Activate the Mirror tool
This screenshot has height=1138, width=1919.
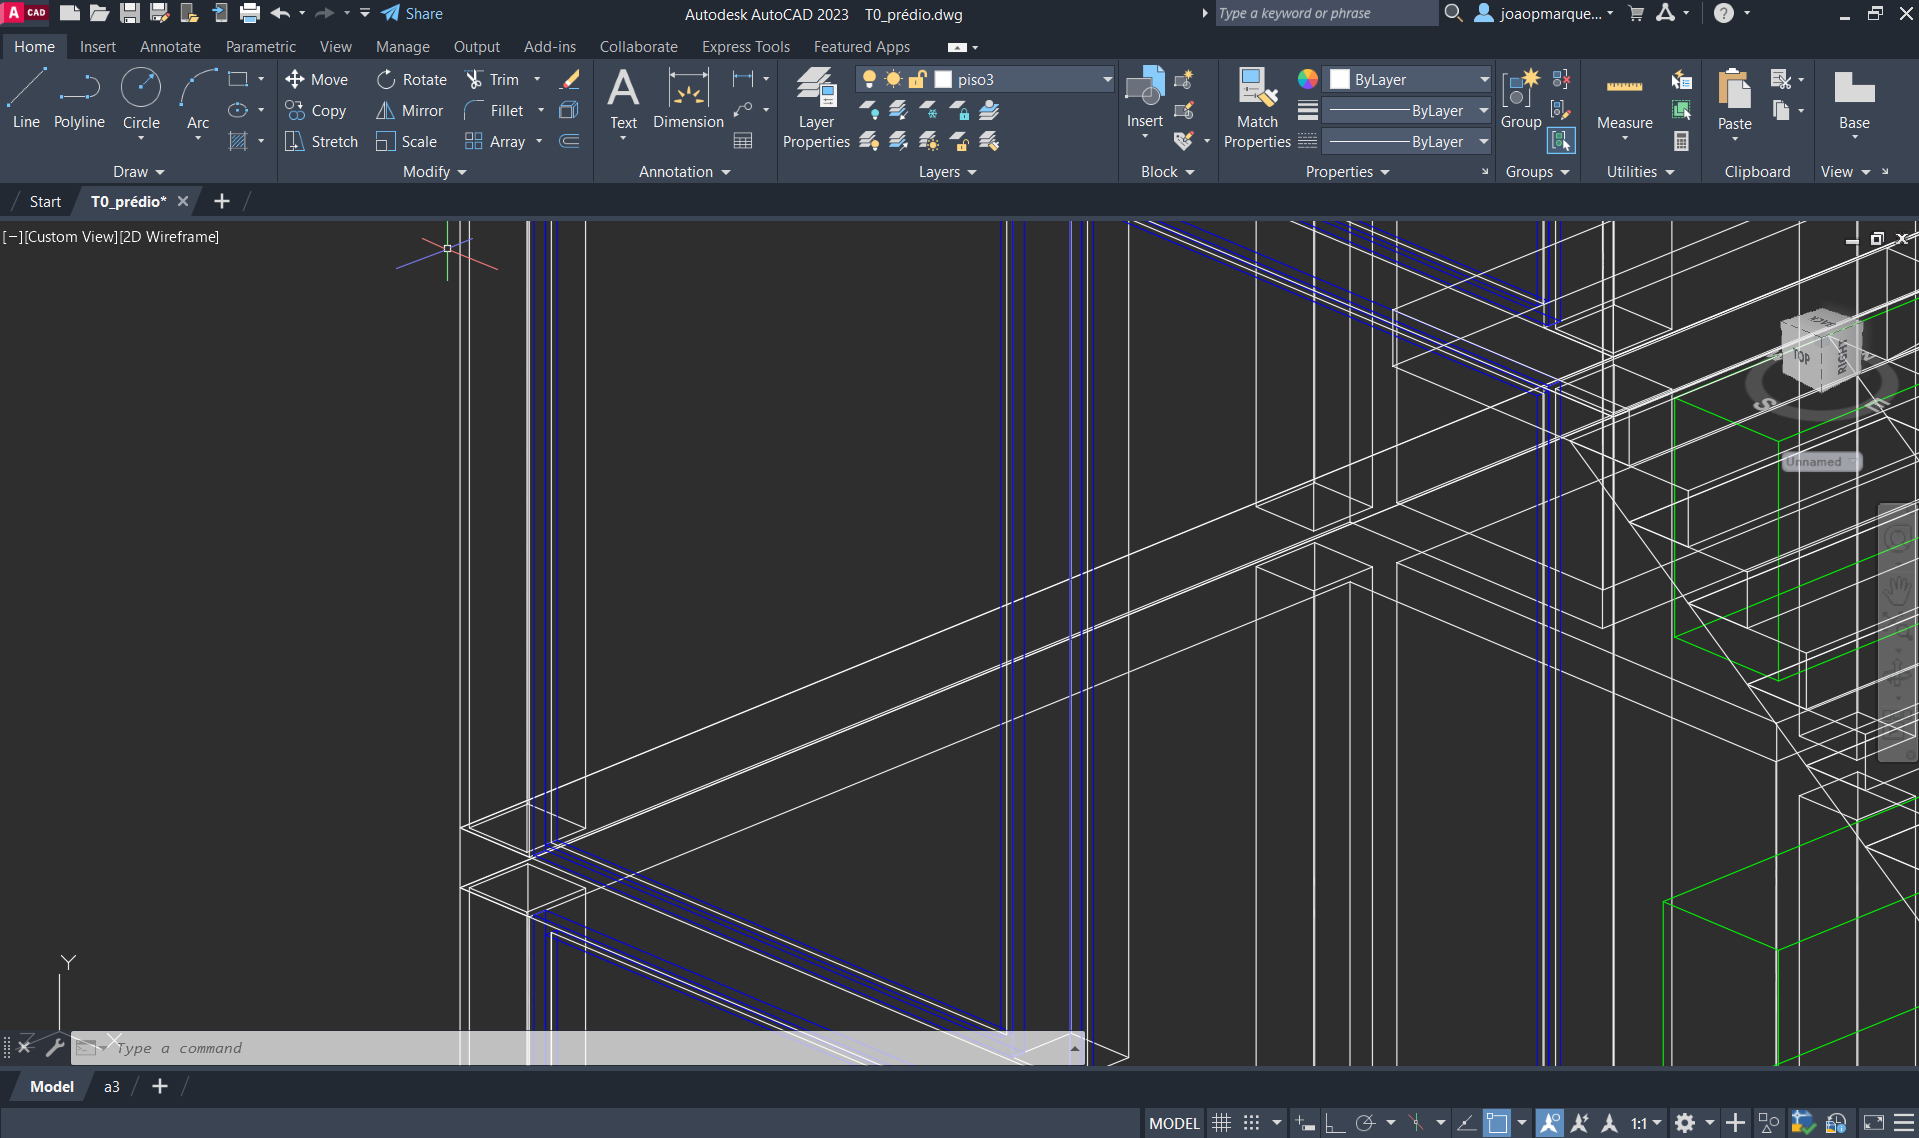click(x=409, y=110)
